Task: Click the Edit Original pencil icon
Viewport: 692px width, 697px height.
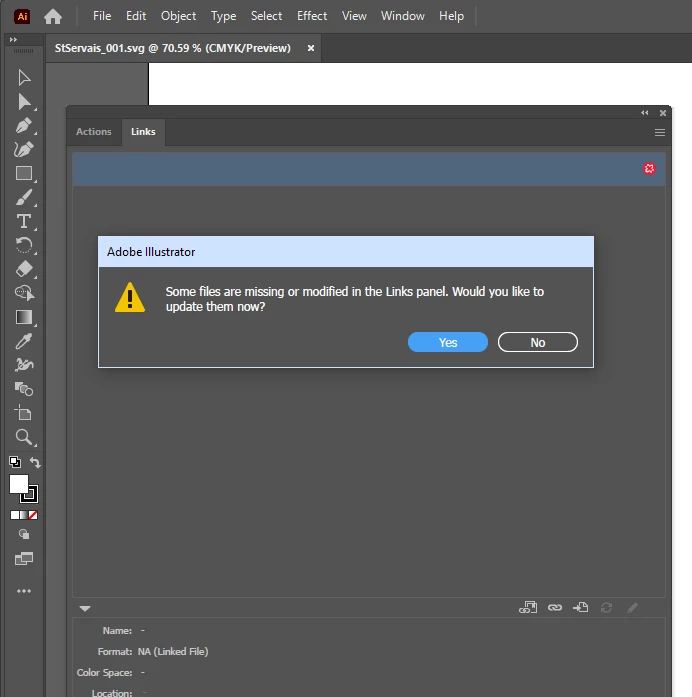Action: pos(632,608)
